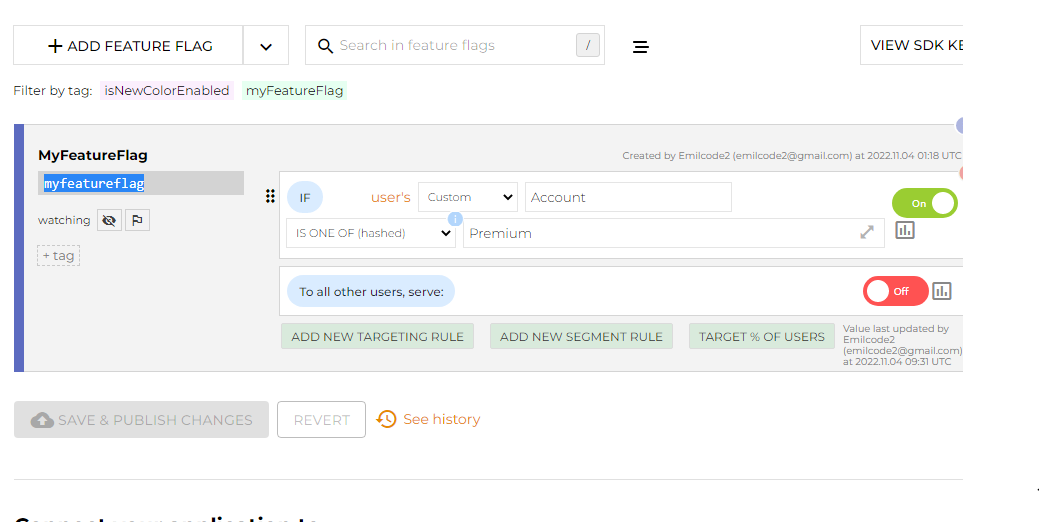Expand the Premium value field icon
Viewport: 1039px width, 522px height.
[x=866, y=233]
